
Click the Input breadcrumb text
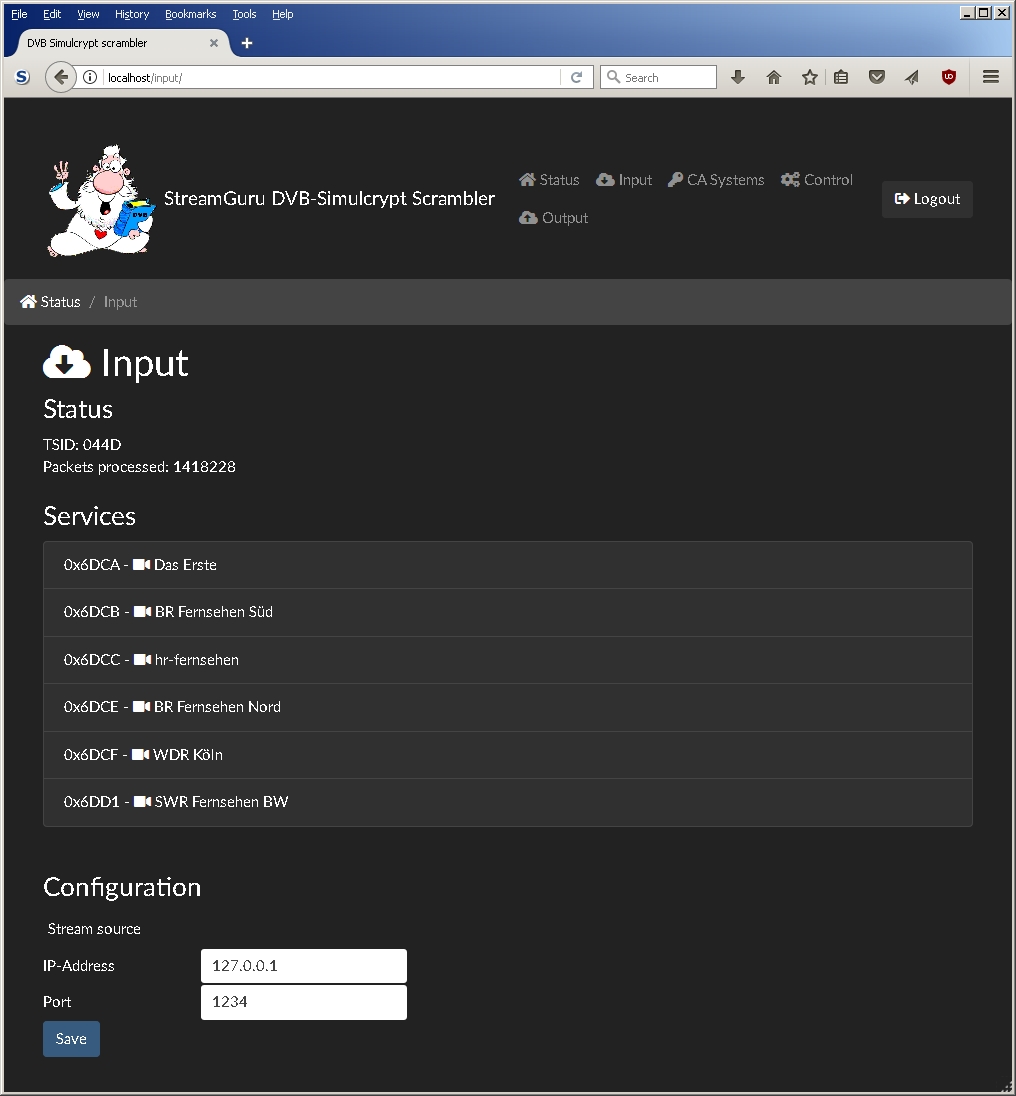pyautogui.click(x=120, y=302)
